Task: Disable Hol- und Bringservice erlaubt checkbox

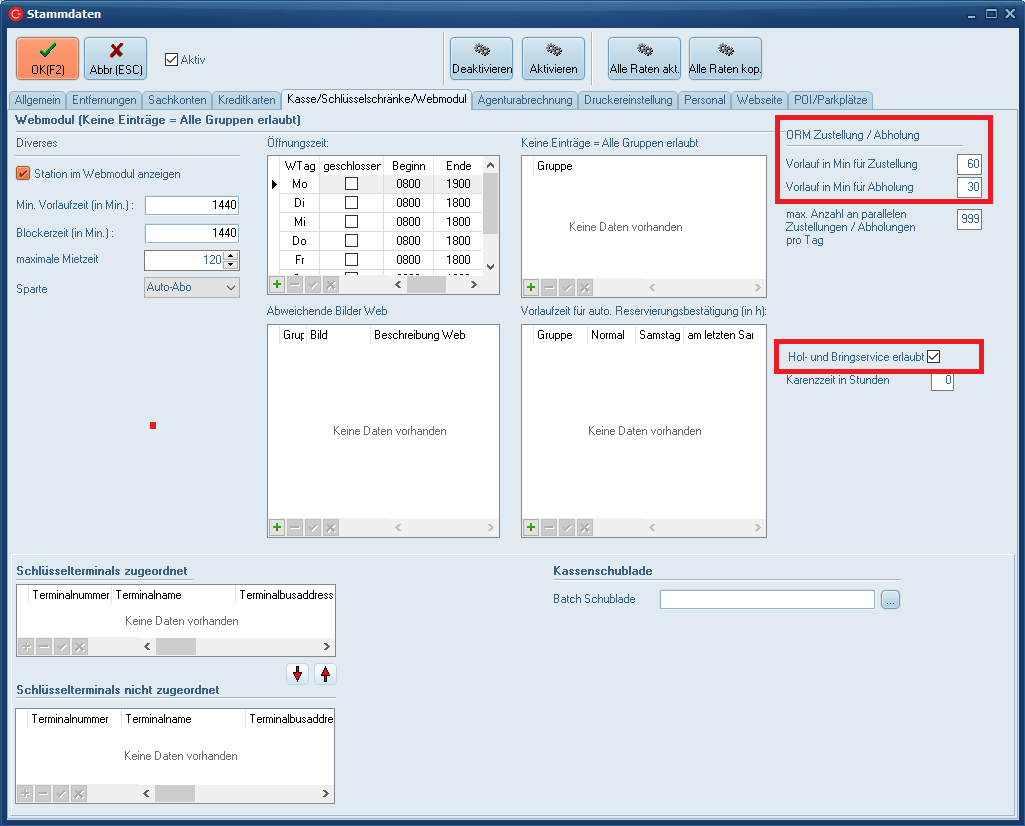Action: coord(934,357)
